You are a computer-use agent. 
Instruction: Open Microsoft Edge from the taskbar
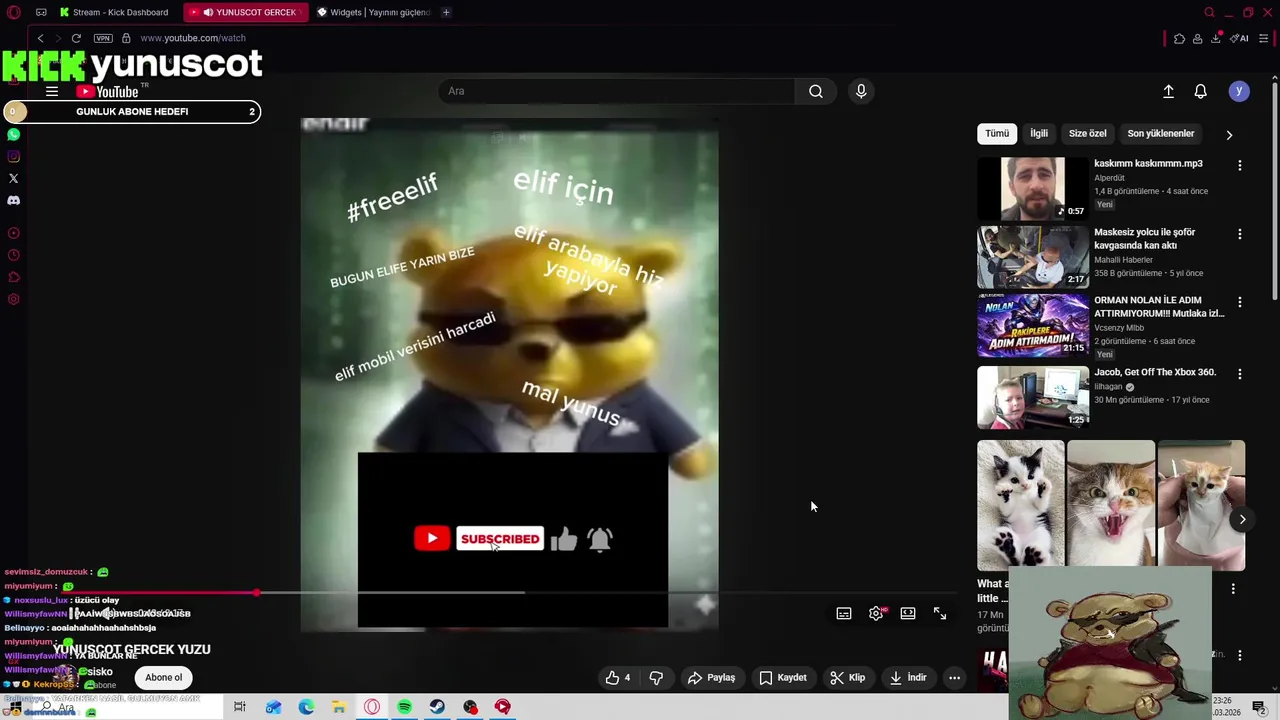click(x=306, y=707)
